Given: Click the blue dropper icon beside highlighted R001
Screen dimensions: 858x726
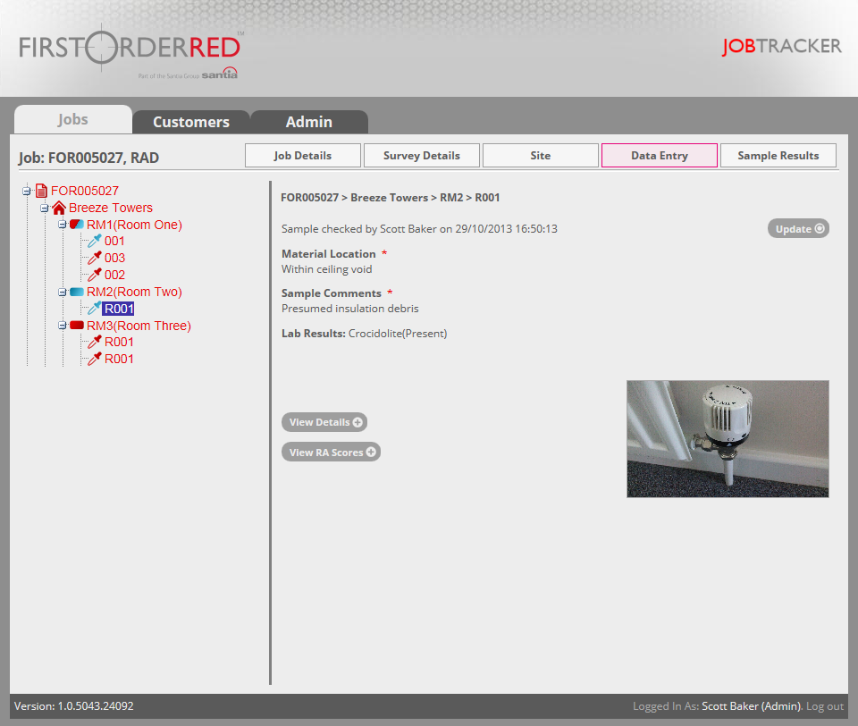Looking at the screenshot, I should coord(94,309).
